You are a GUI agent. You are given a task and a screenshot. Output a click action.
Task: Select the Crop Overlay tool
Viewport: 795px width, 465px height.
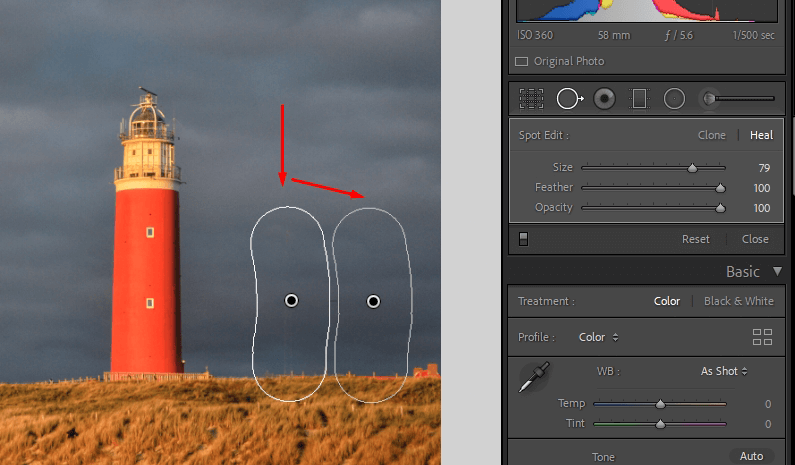point(531,98)
